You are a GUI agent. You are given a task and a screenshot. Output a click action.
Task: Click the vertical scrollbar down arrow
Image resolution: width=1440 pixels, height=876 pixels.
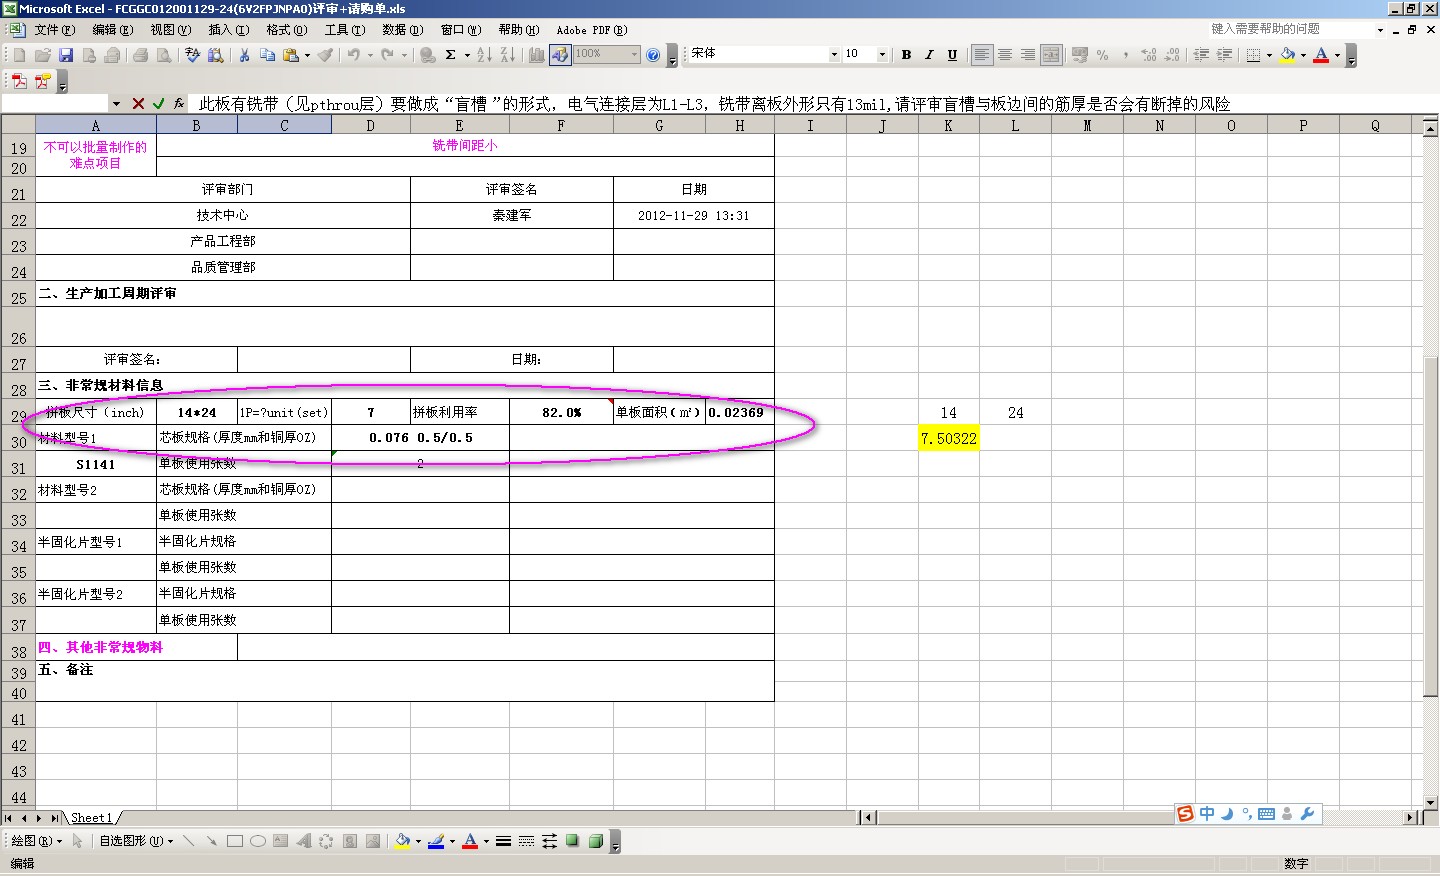pos(1431,802)
